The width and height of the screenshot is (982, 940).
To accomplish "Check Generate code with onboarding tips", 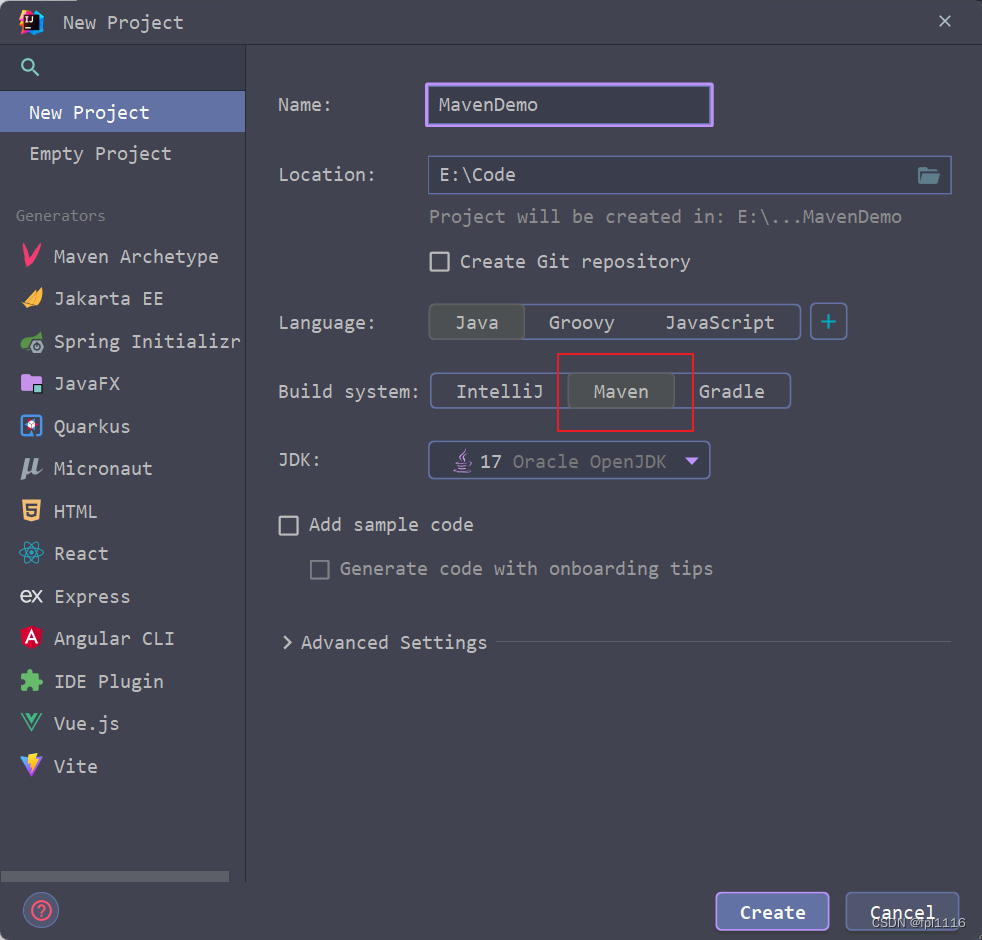I will point(319,569).
